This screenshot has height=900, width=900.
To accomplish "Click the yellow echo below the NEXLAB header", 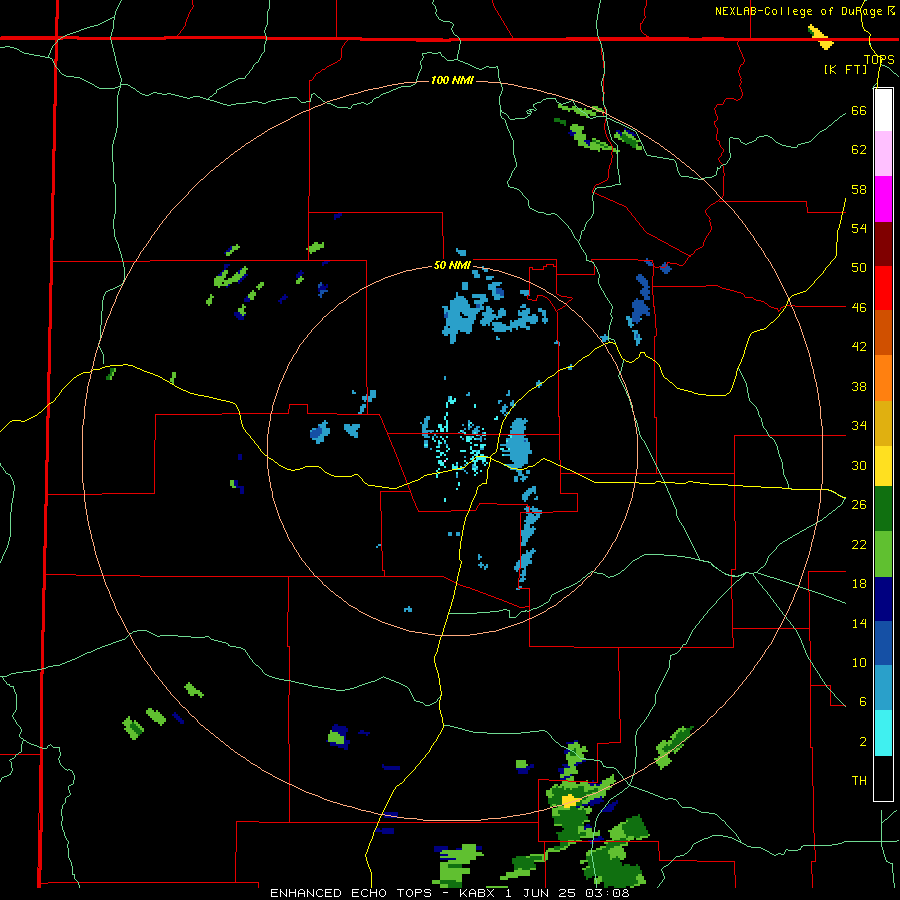I will (x=821, y=38).
